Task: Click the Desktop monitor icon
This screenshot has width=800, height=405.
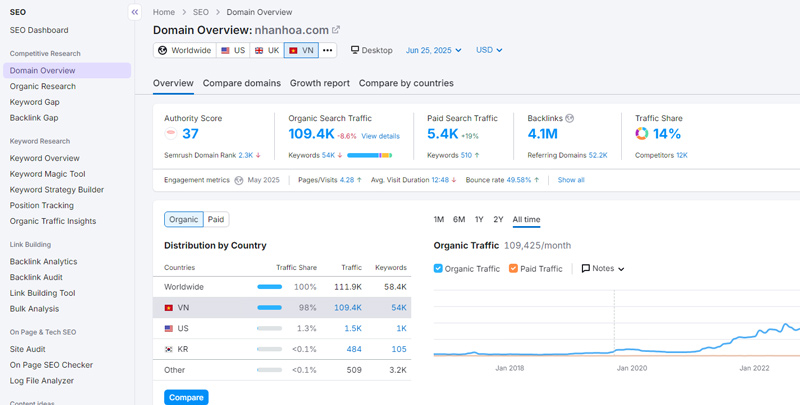Action: tap(355, 50)
